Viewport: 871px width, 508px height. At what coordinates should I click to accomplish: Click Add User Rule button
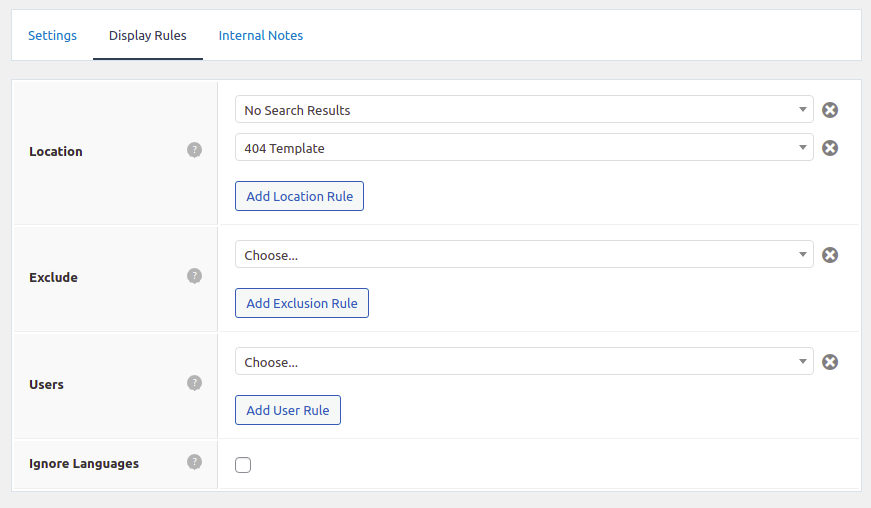click(x=288, y=410)
